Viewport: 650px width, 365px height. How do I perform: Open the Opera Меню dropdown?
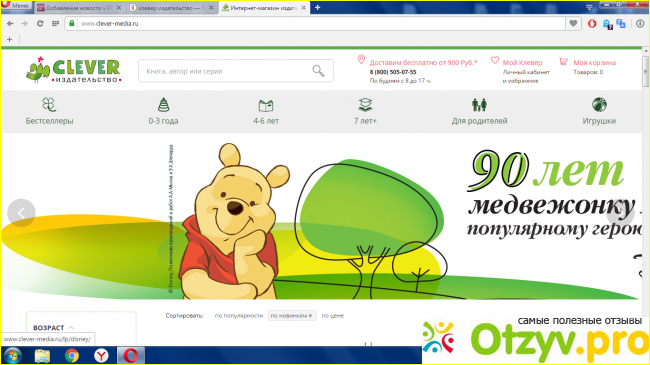16,5
